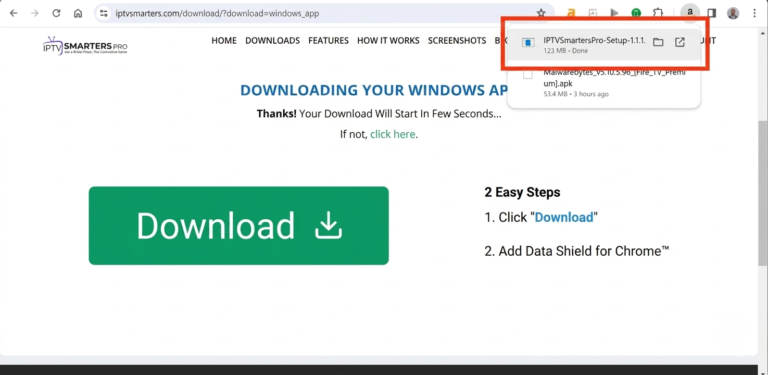Click '2. Add Data Shield for Chrome' text

(577, 251)
